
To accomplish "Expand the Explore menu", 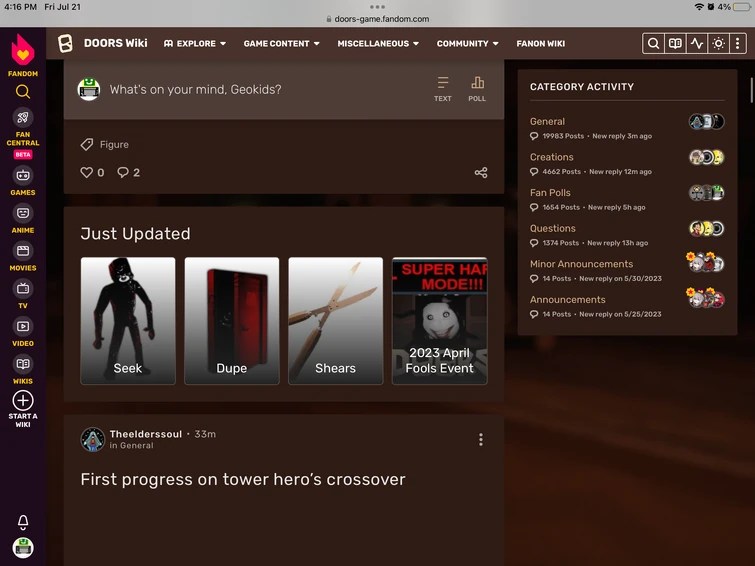I will pos(195,43).
